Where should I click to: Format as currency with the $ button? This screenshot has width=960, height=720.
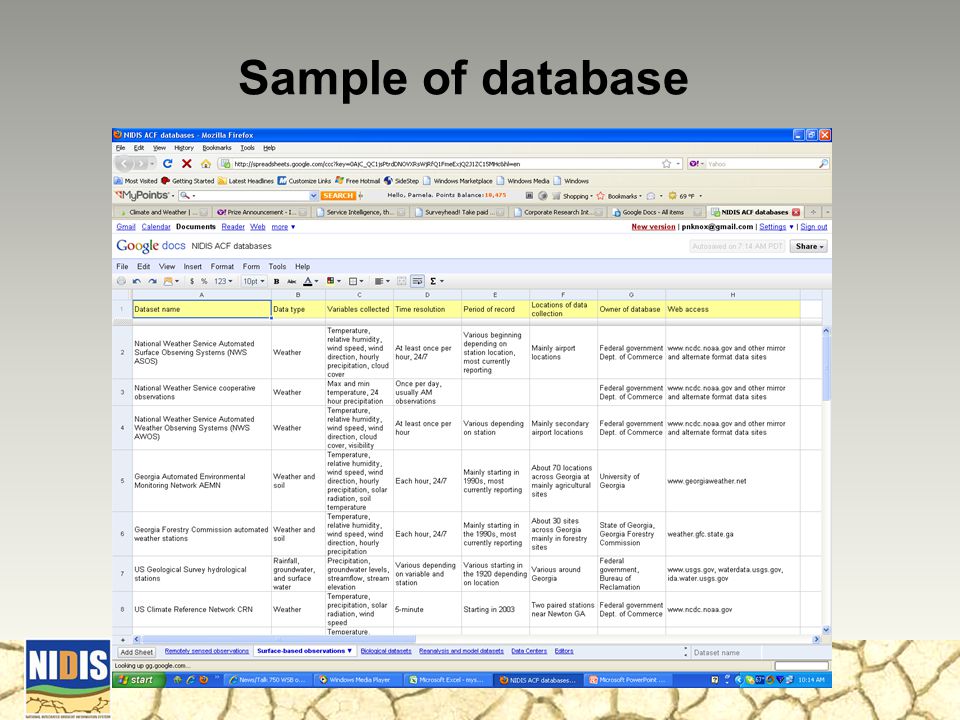192,281
